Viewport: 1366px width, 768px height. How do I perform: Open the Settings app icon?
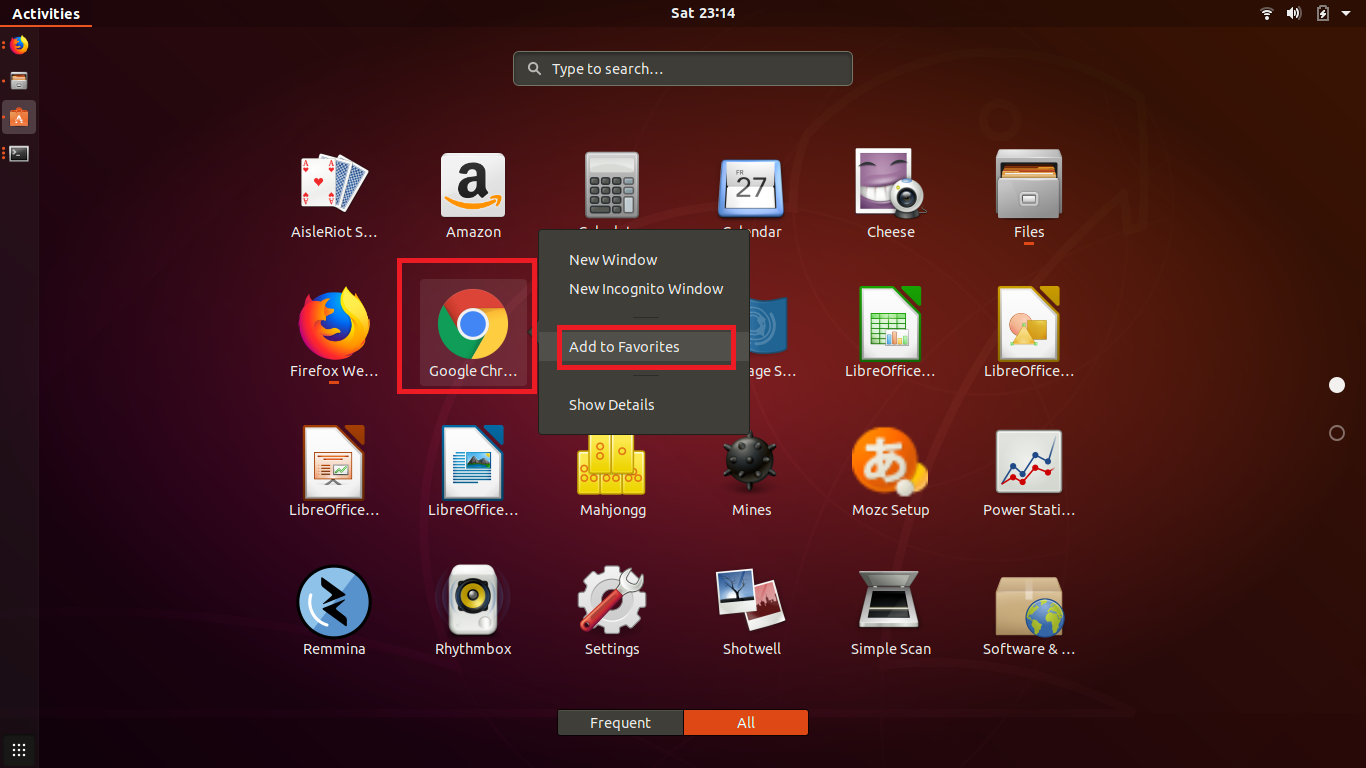point(612,601)
